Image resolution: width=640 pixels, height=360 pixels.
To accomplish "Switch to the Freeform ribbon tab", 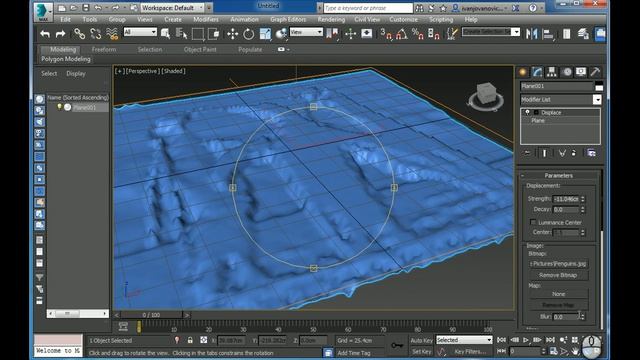I will point(104,49).
